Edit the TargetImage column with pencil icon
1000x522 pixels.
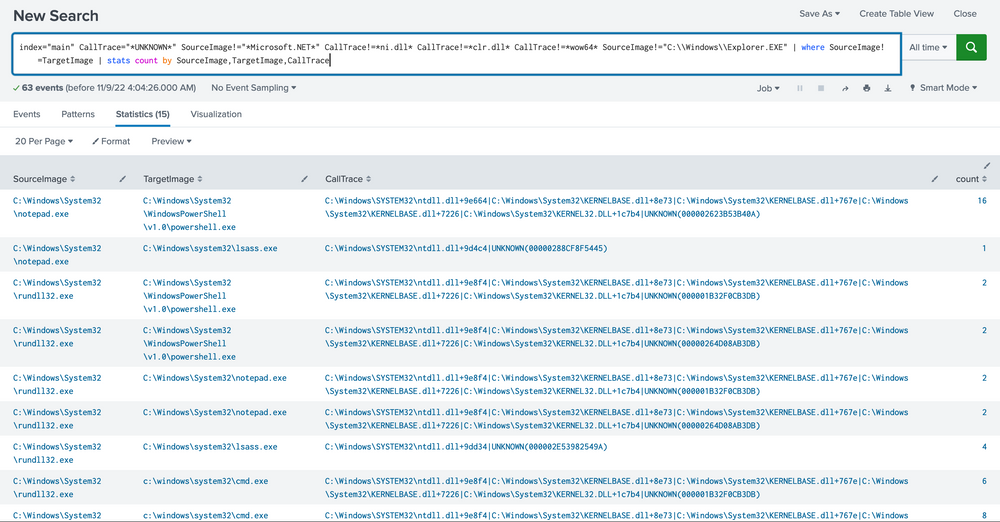tap(305, 179)
